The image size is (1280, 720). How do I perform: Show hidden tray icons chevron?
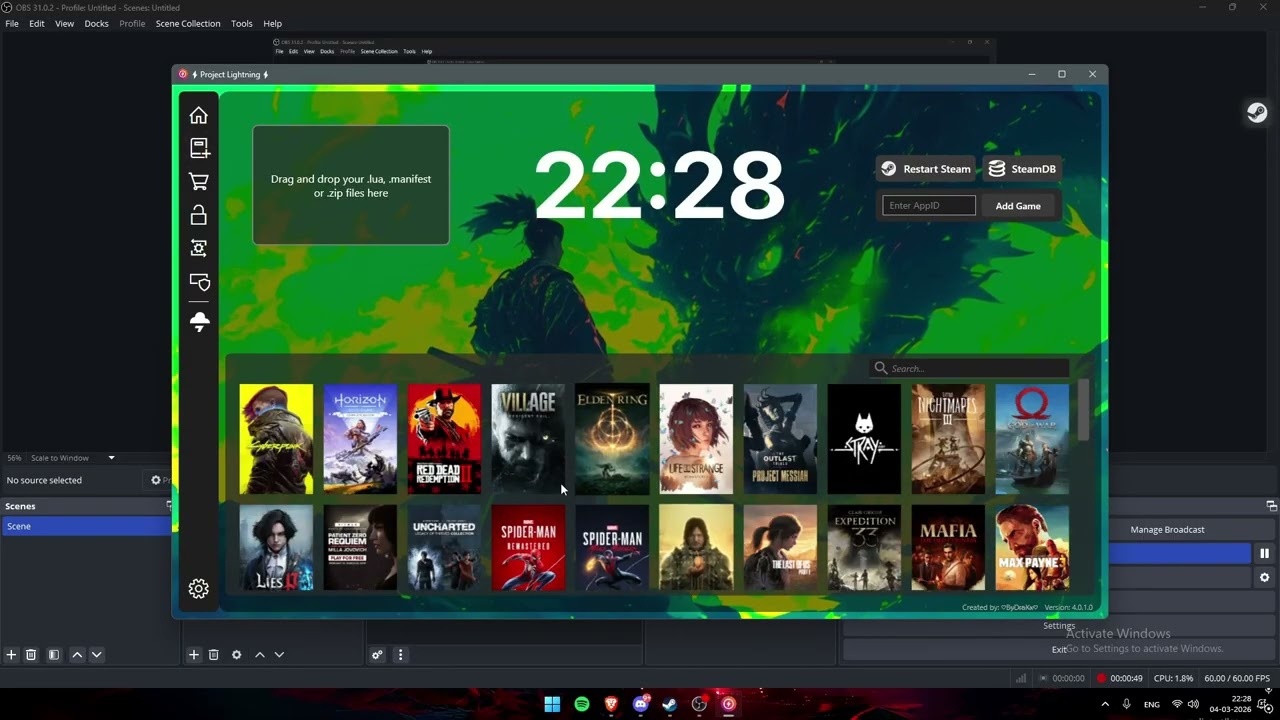click(x=1105, y=704)
